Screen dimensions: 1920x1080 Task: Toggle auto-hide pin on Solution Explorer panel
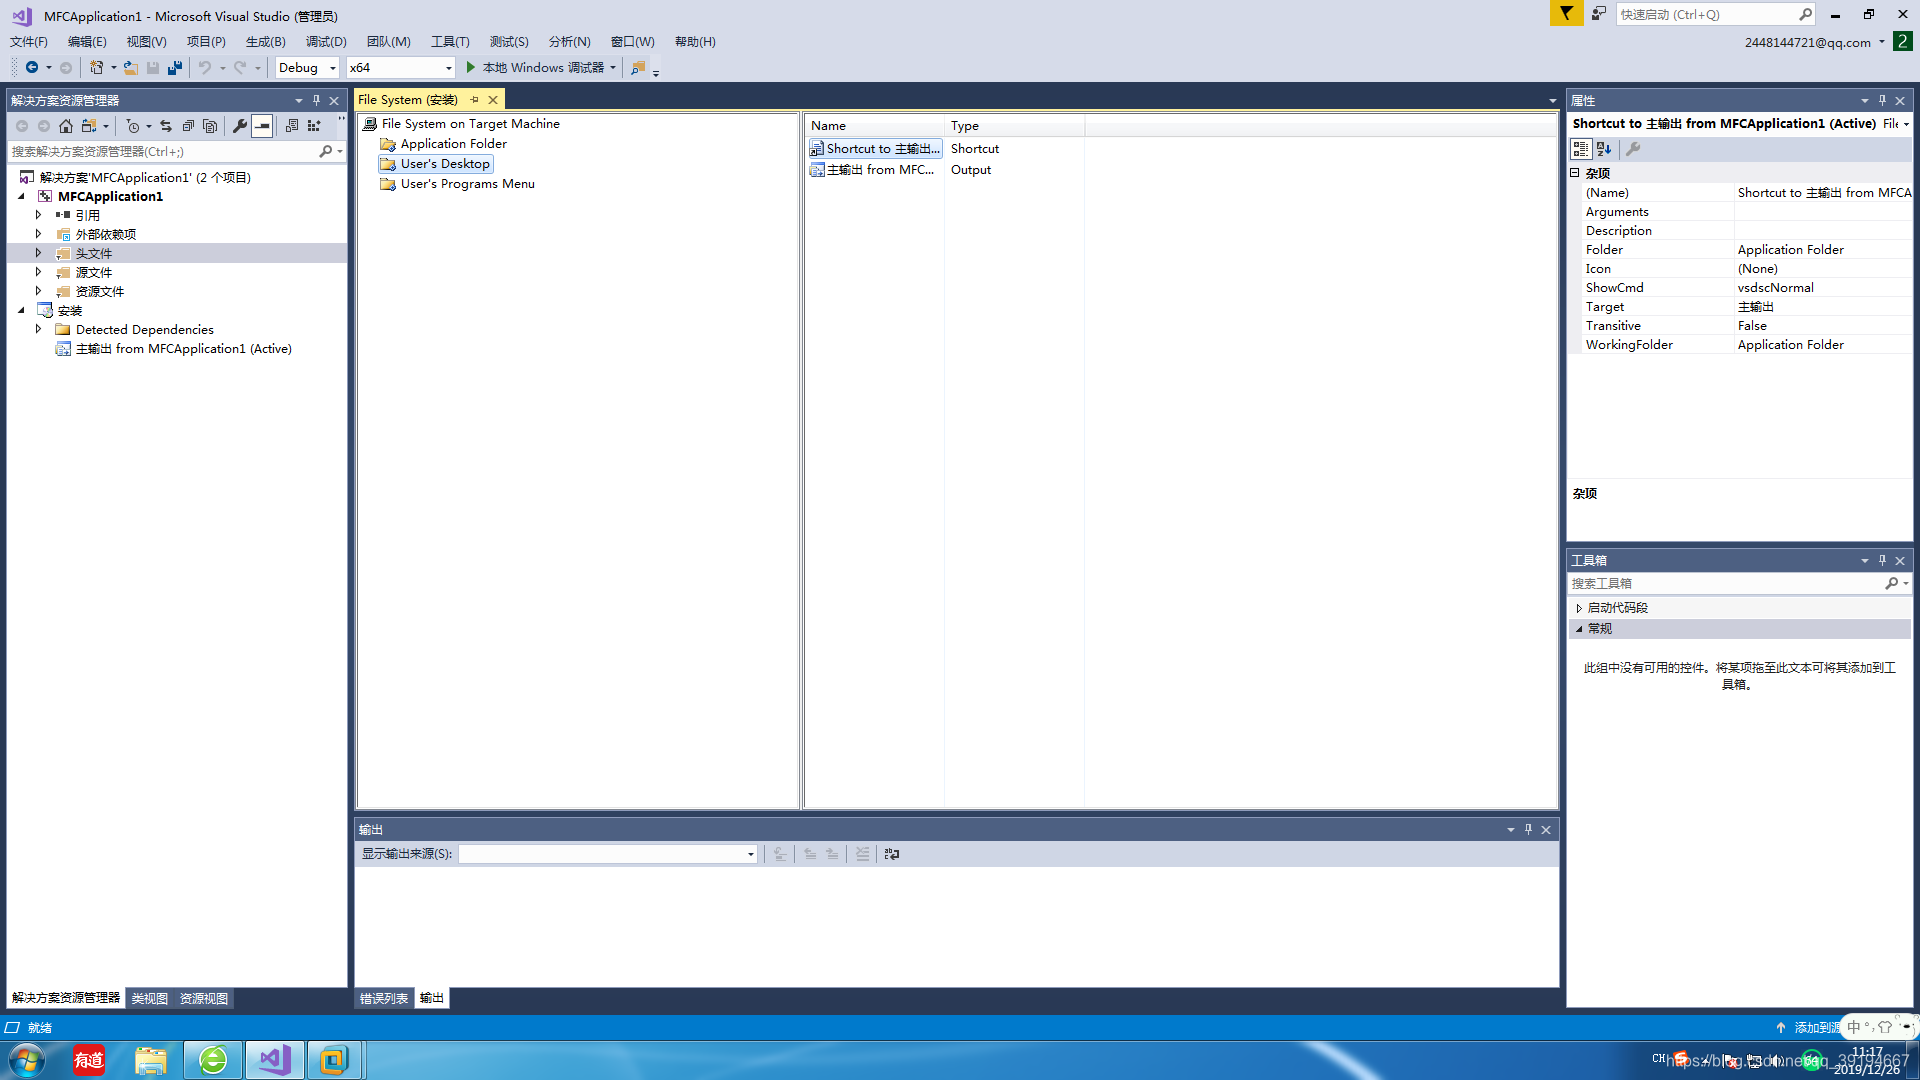tap(316, 101)
